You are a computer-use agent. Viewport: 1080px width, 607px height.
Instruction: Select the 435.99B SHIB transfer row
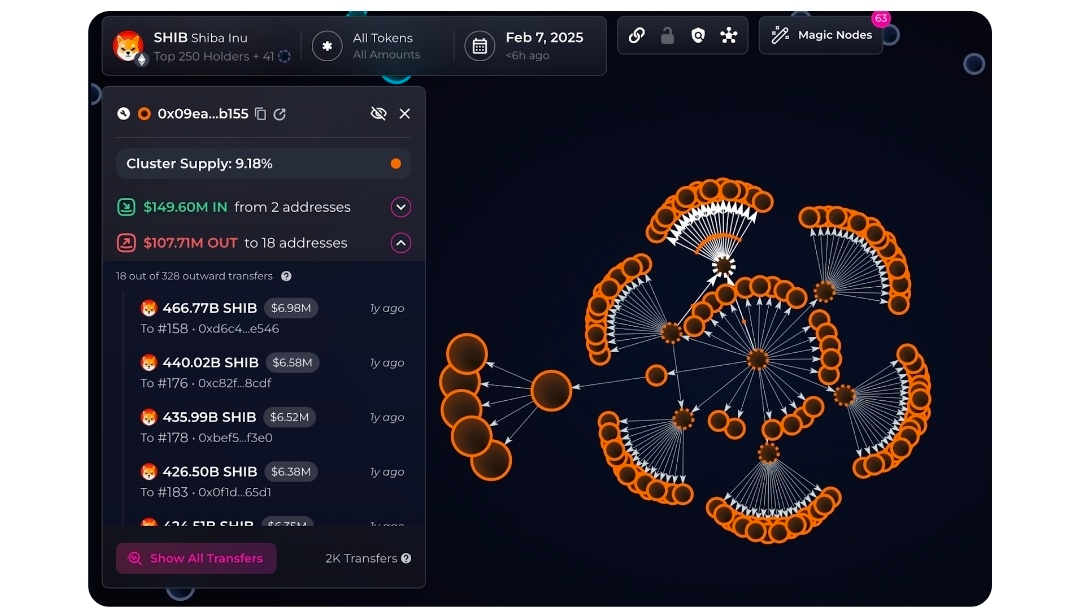[x=272, y=426]
